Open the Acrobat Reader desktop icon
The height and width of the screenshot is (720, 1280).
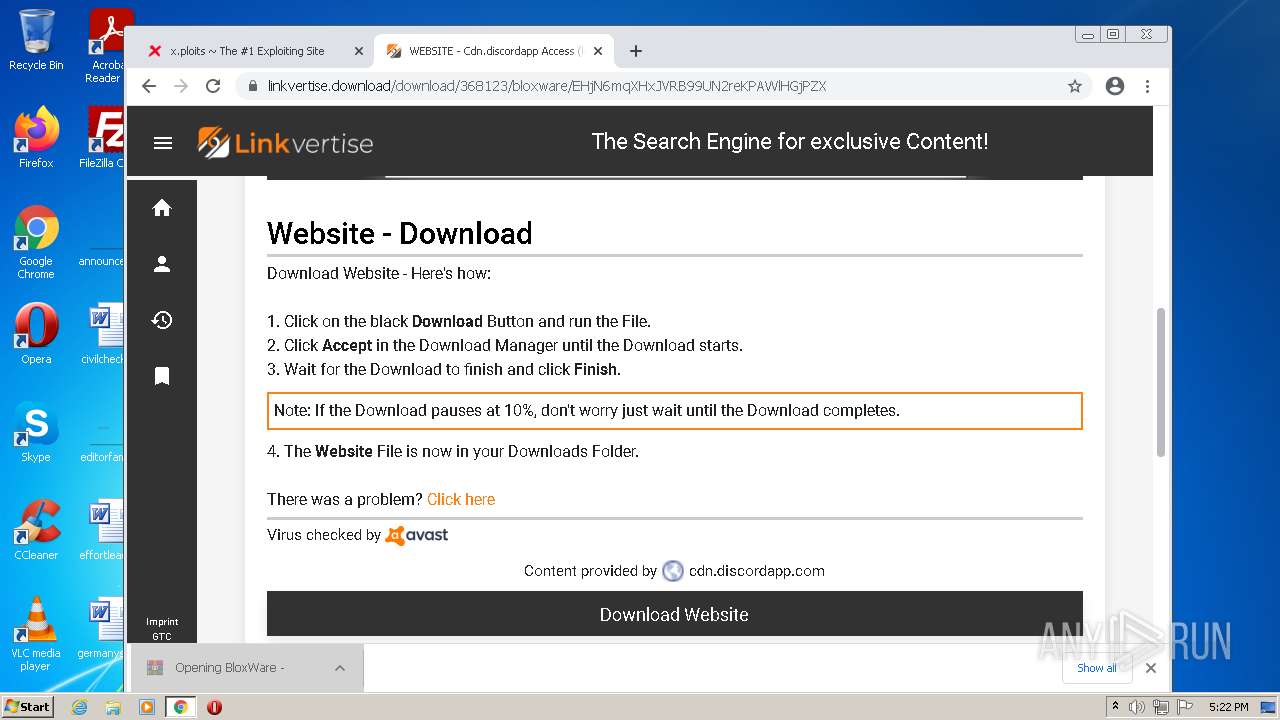point(106,46)
